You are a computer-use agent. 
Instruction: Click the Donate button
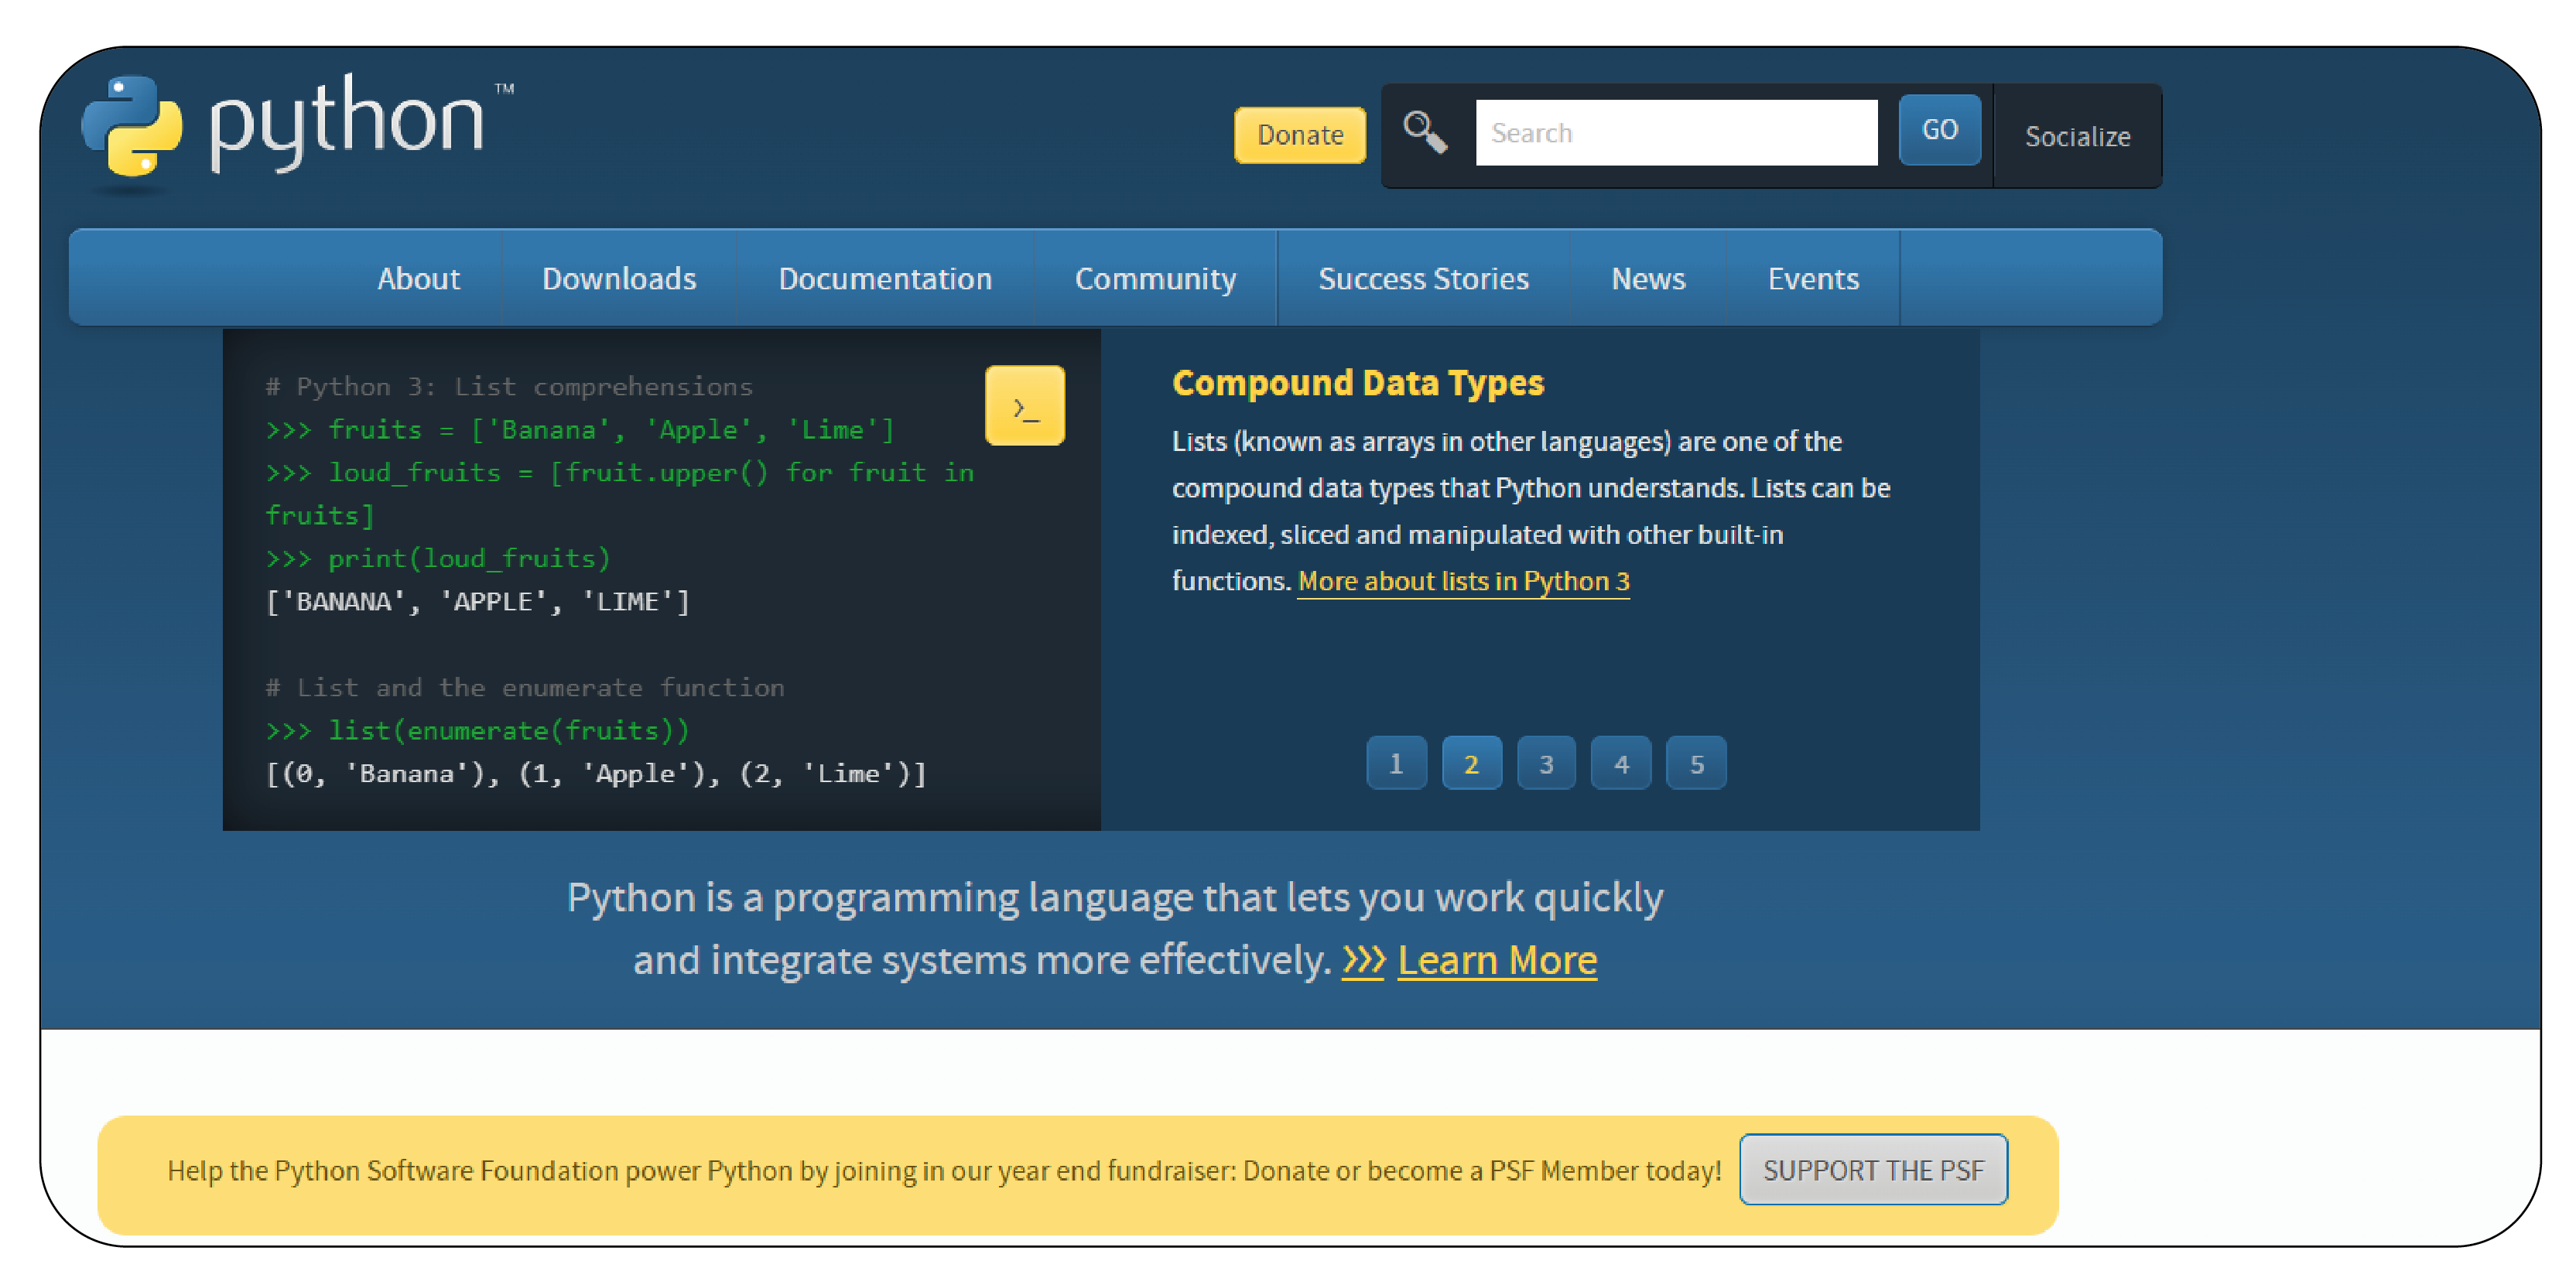click(x=1299, y=133)
